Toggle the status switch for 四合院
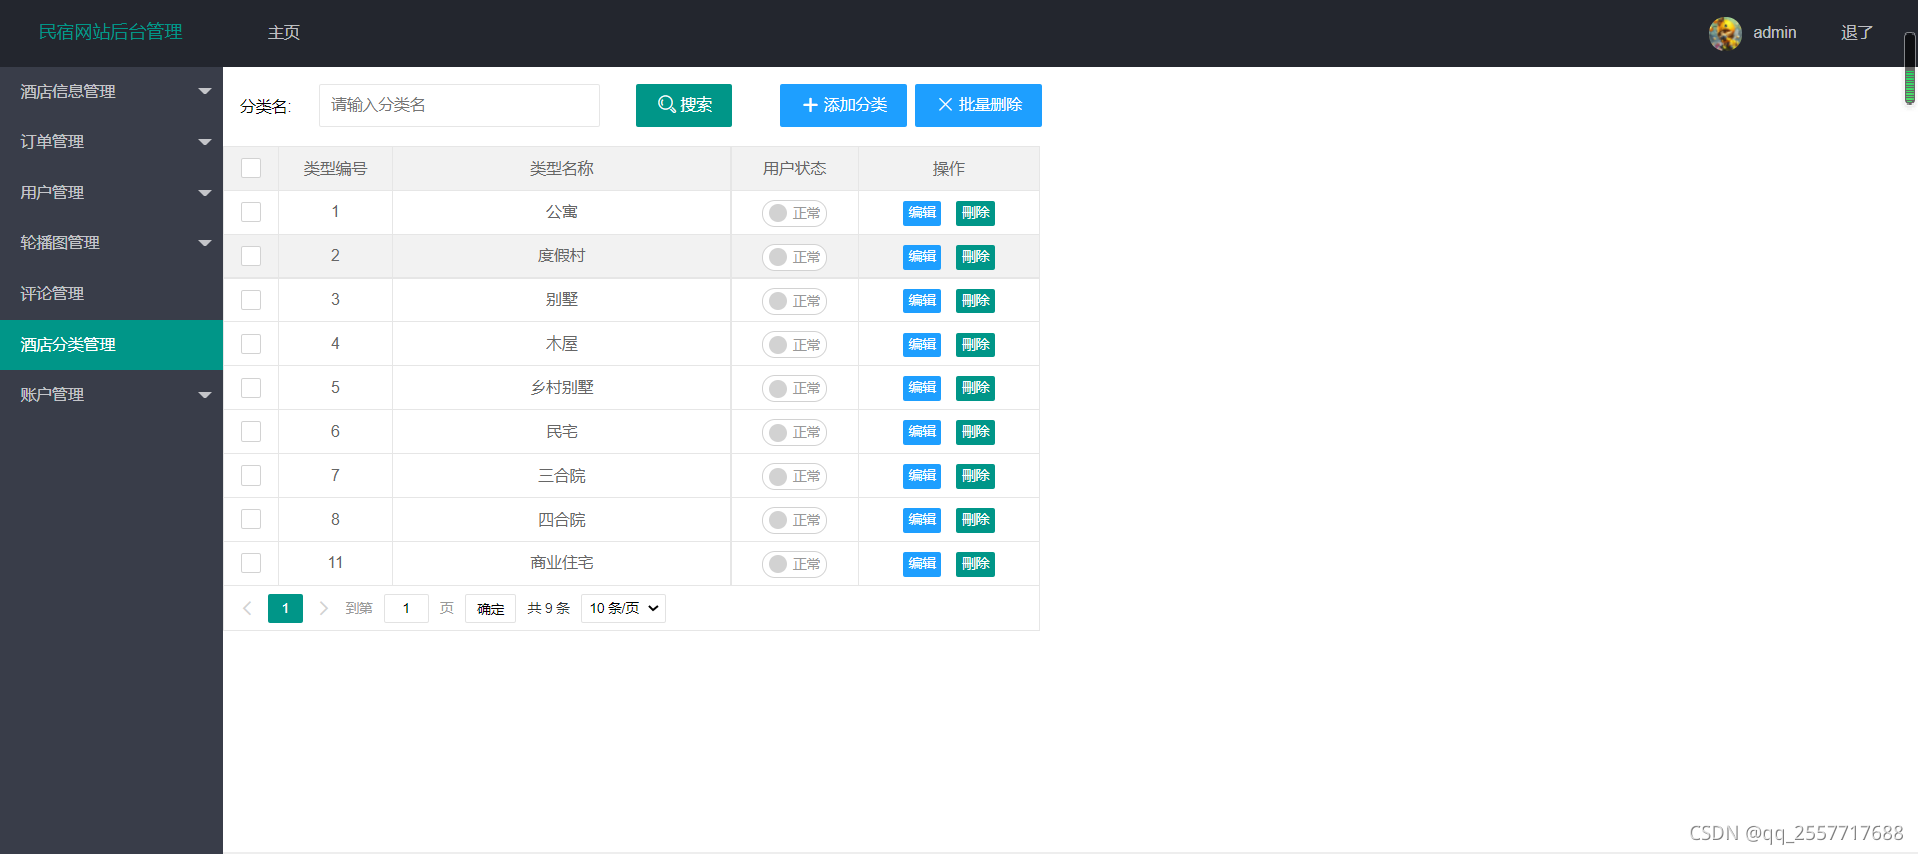 coord(794,520)
